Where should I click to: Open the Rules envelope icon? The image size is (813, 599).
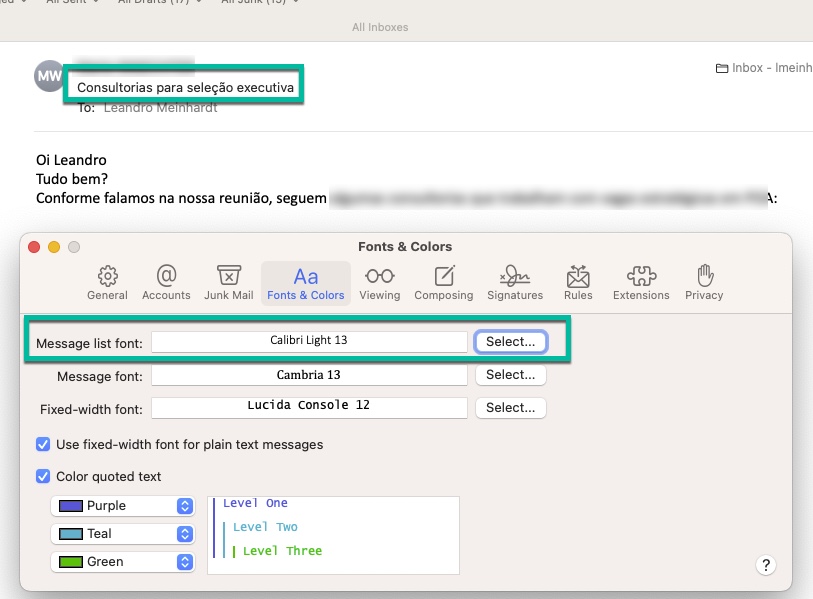(x=578, y=276)
